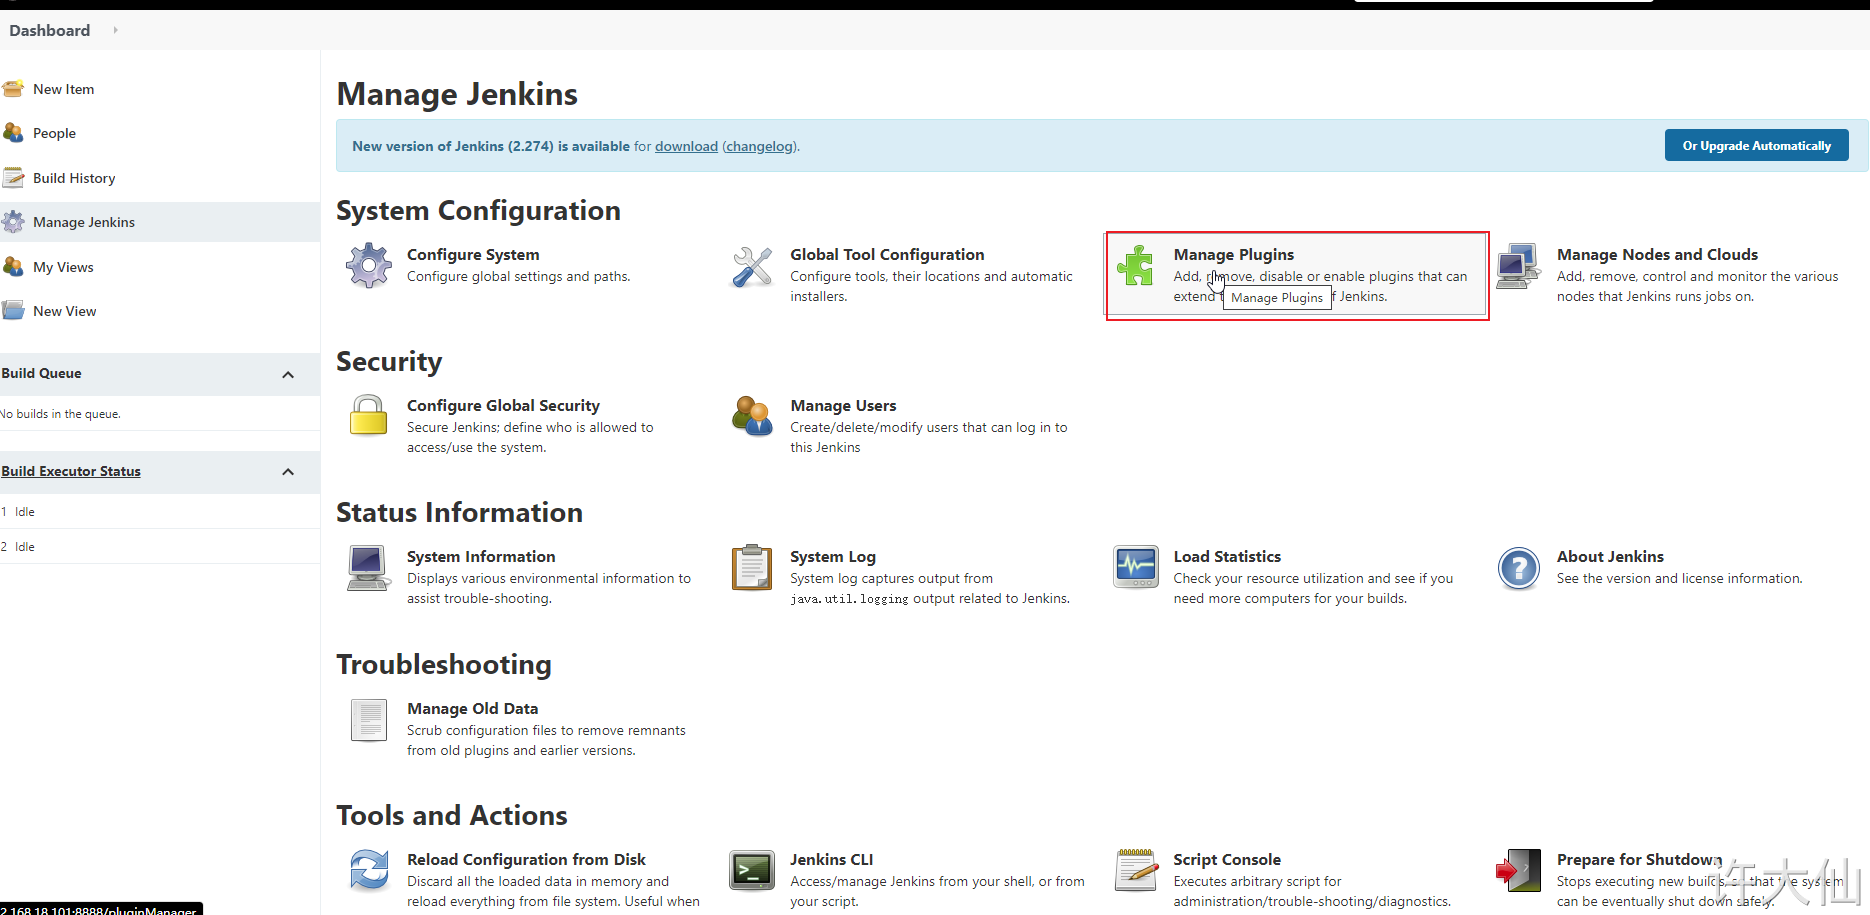This screenshot has width=1870, height=915.
Task: Open the Manage Plugins title link
Action: 1234,255
